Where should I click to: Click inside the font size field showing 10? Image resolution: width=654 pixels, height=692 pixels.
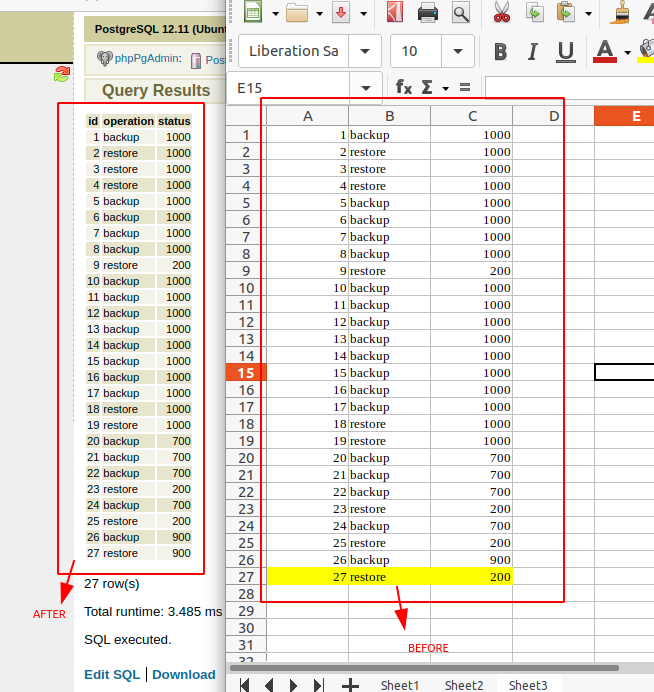(416, 51)
